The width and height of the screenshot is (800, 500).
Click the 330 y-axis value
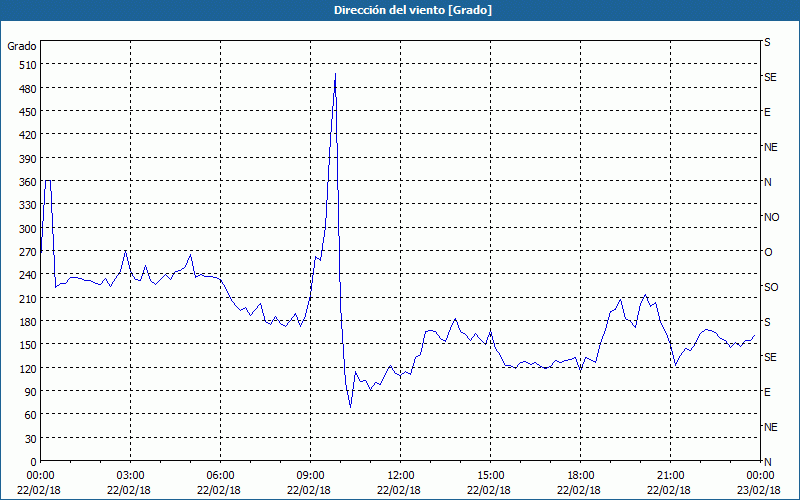point(27,205)
